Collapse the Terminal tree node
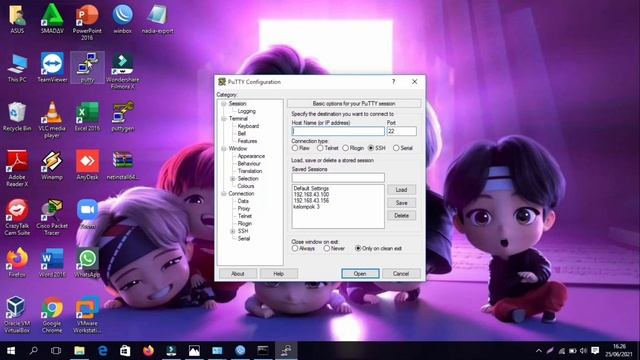The image size is (640, 360). tap(224, 119)
